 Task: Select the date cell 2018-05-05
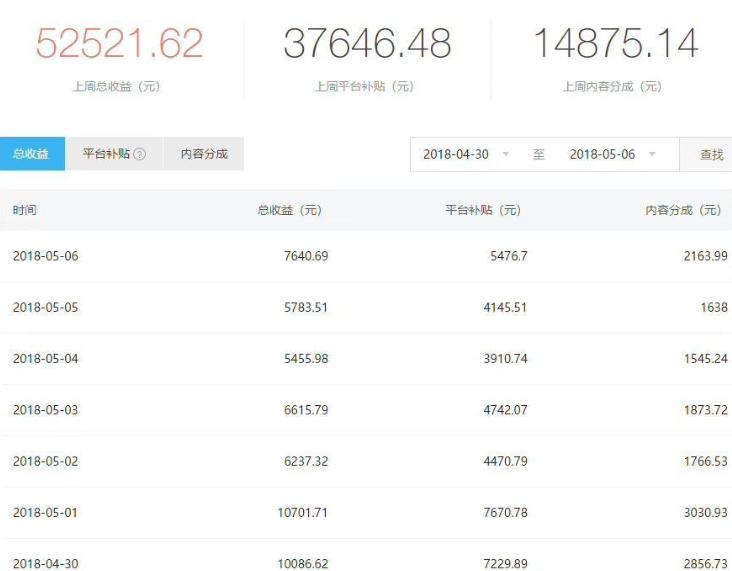[46, 307]
